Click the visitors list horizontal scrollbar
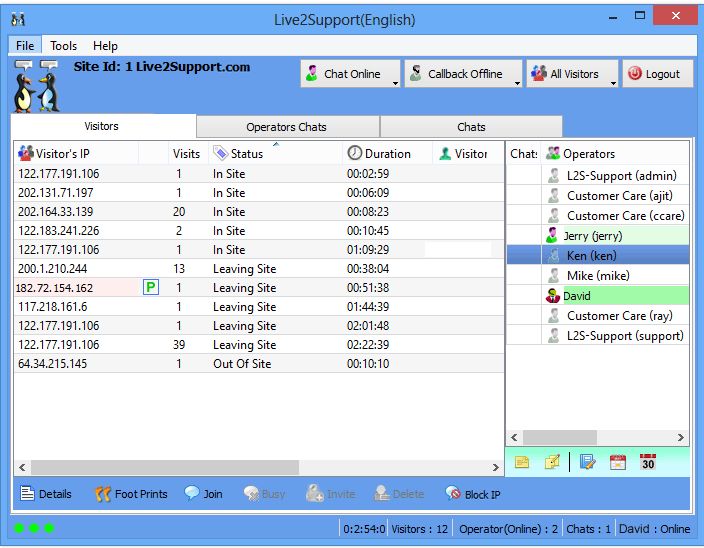 (x=165, y=467)
